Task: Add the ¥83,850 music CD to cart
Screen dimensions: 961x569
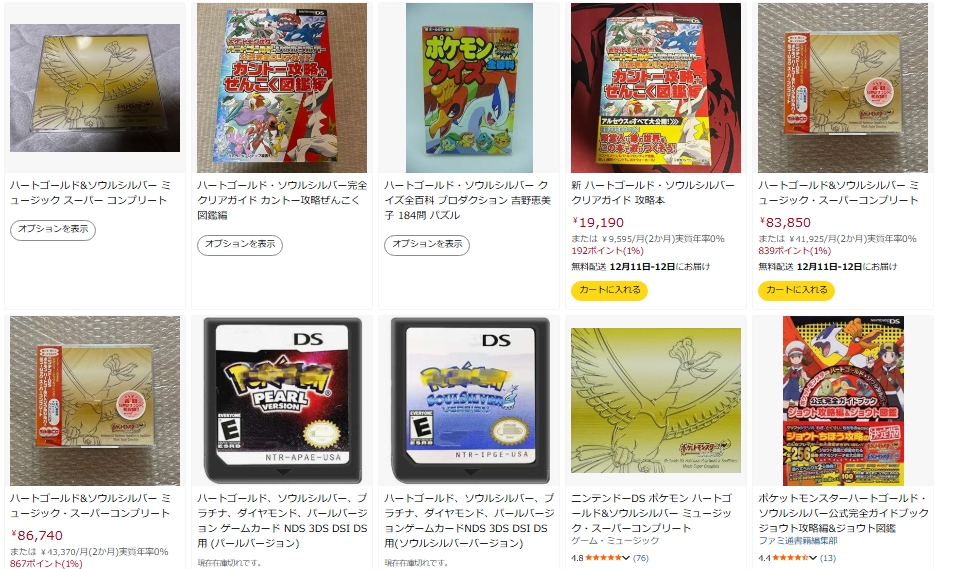Action: tap(796, 290)
